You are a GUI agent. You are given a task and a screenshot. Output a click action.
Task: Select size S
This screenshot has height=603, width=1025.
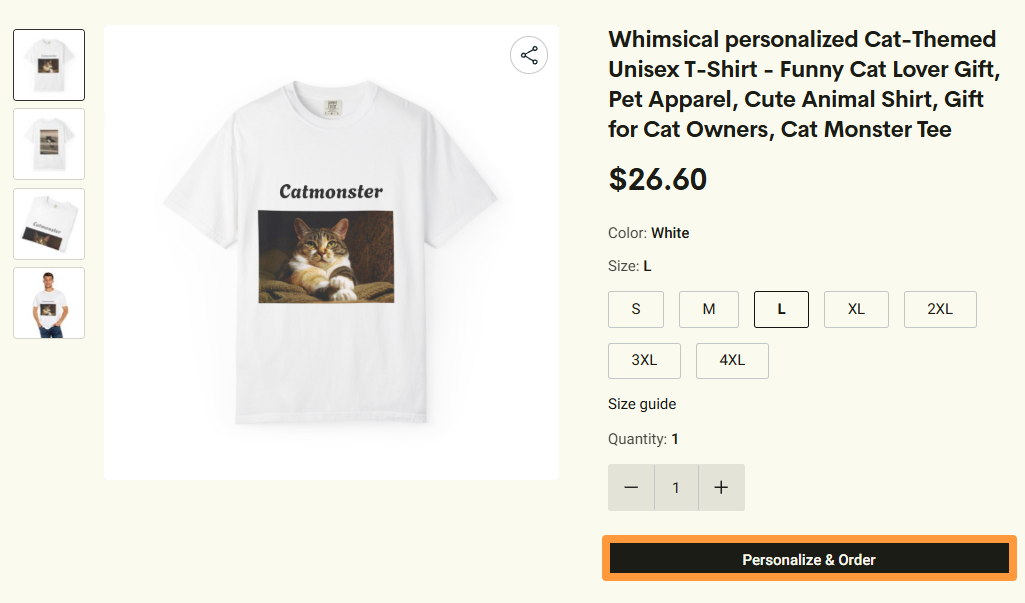pyautogui.click(x=636, y=309)
